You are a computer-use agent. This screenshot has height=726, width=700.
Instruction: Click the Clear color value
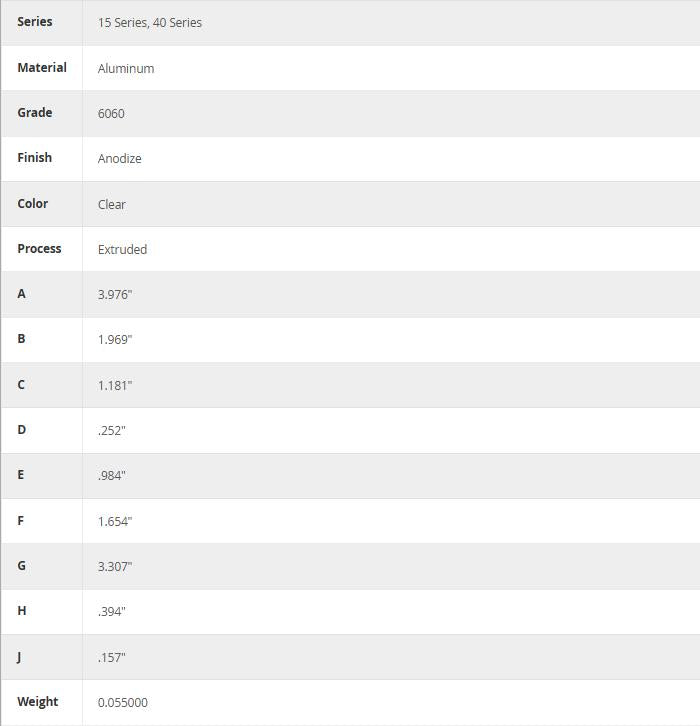point(112,204)
